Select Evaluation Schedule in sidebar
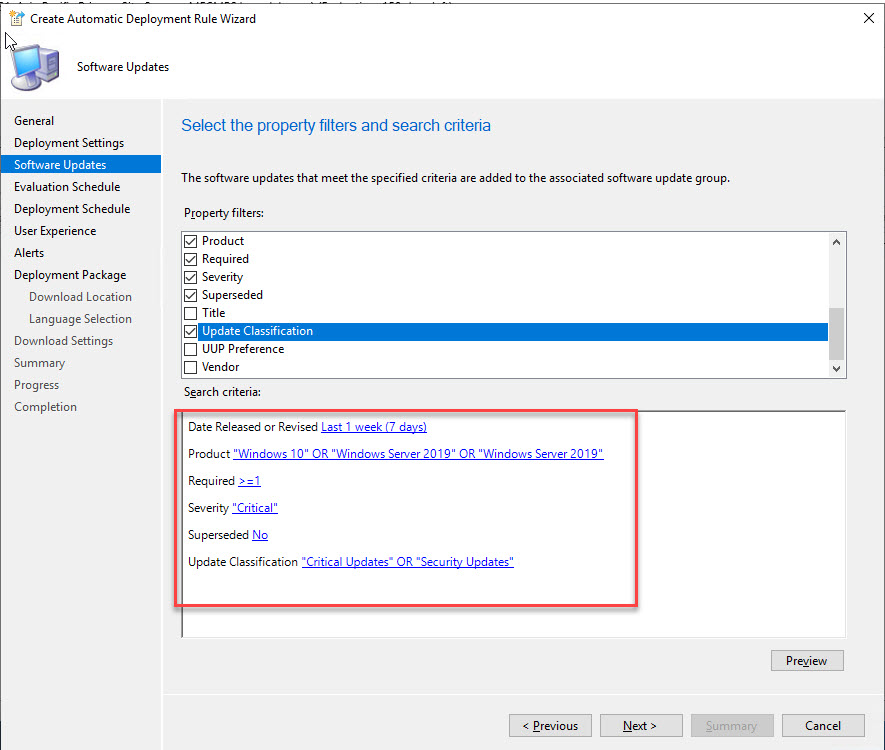Viewport: 885px width, 750px height. [67, 187]
